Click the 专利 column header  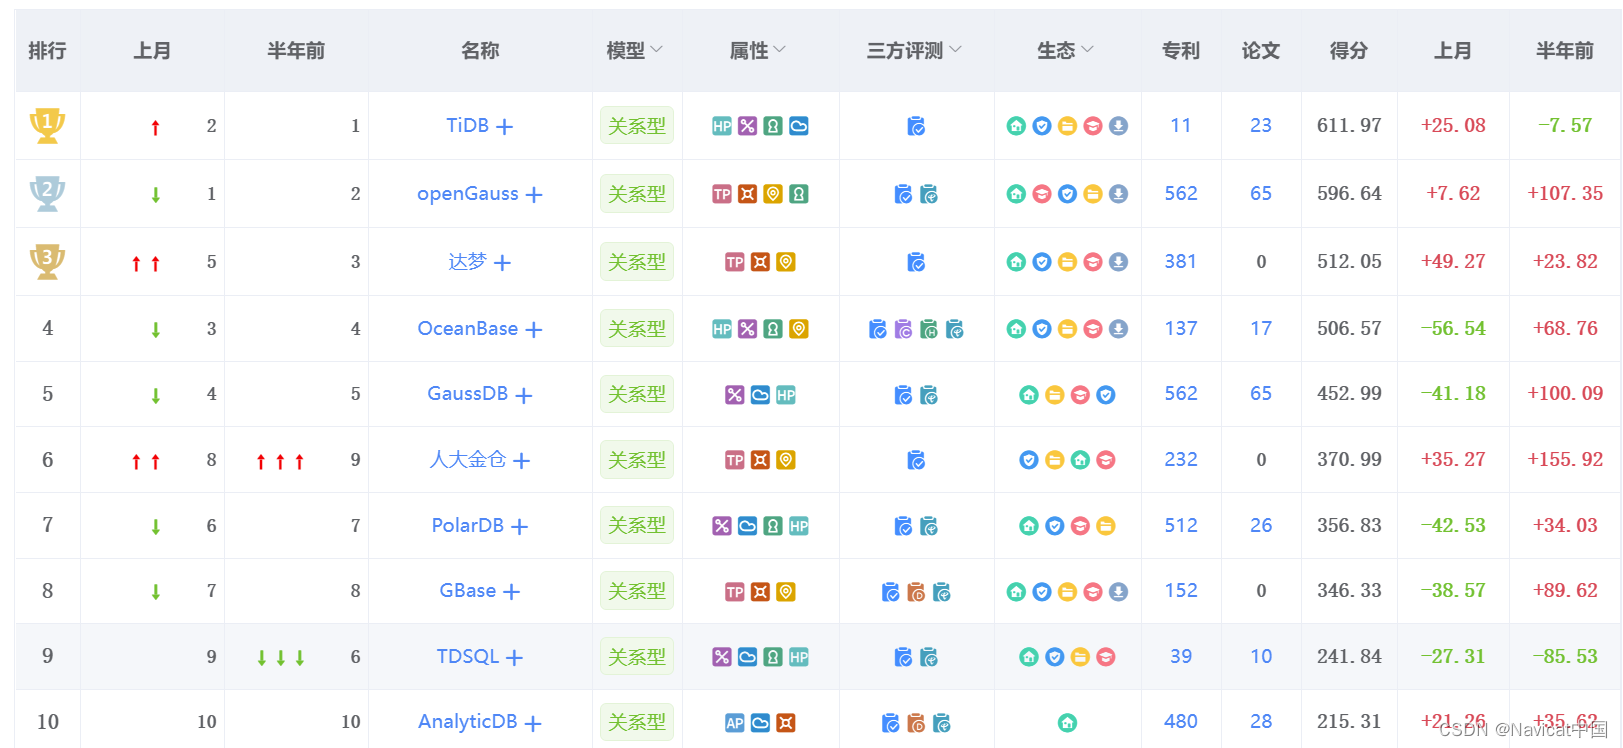[1181, 50]
